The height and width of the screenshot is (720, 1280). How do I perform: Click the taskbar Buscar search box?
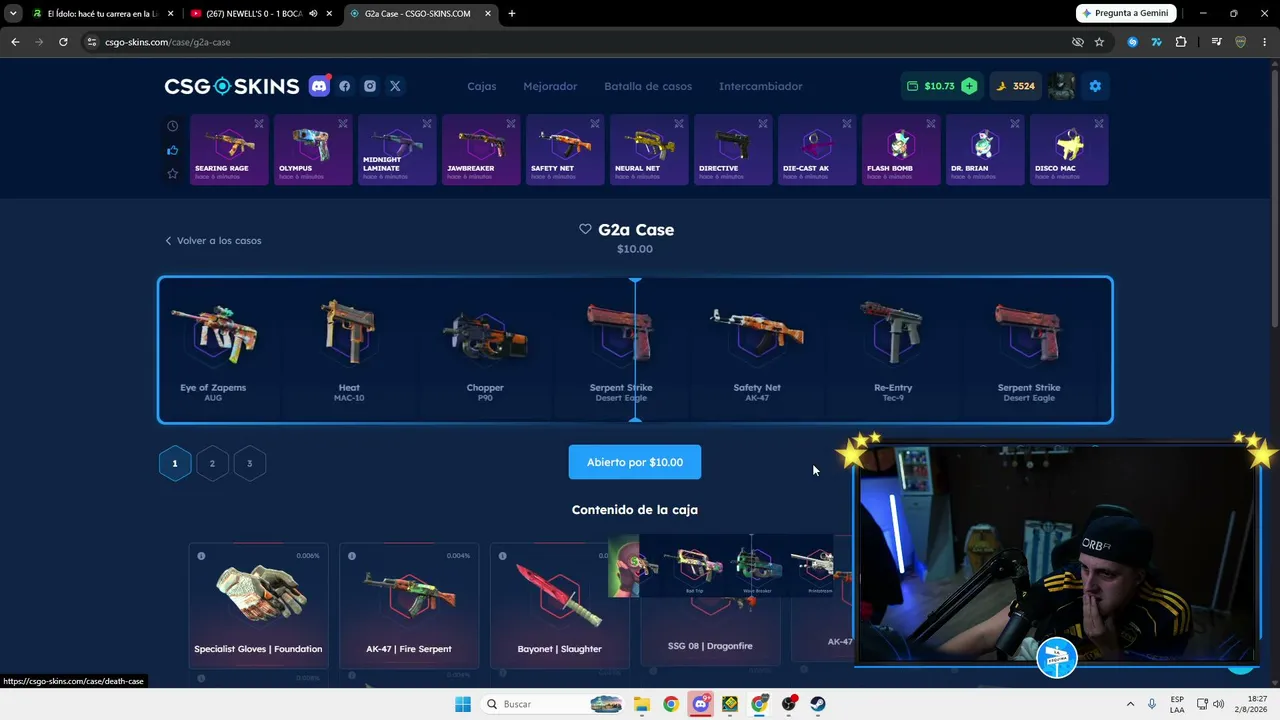point(553,704)
